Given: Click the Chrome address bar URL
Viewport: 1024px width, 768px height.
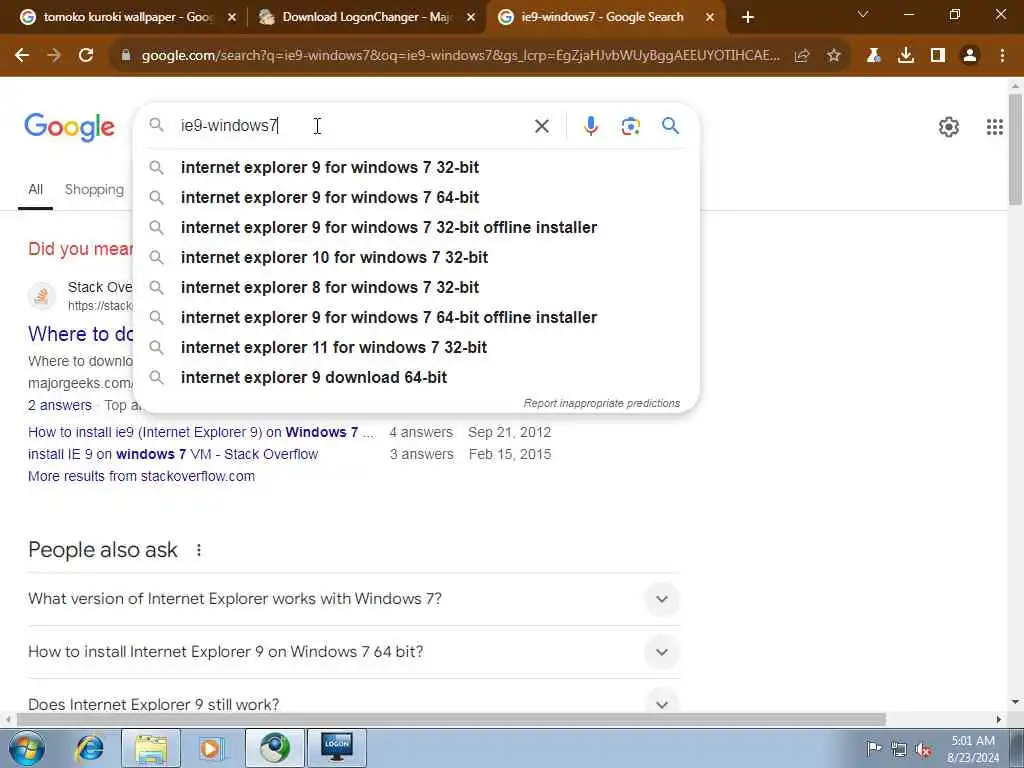Looking at the screenshot, I should 460,56.
